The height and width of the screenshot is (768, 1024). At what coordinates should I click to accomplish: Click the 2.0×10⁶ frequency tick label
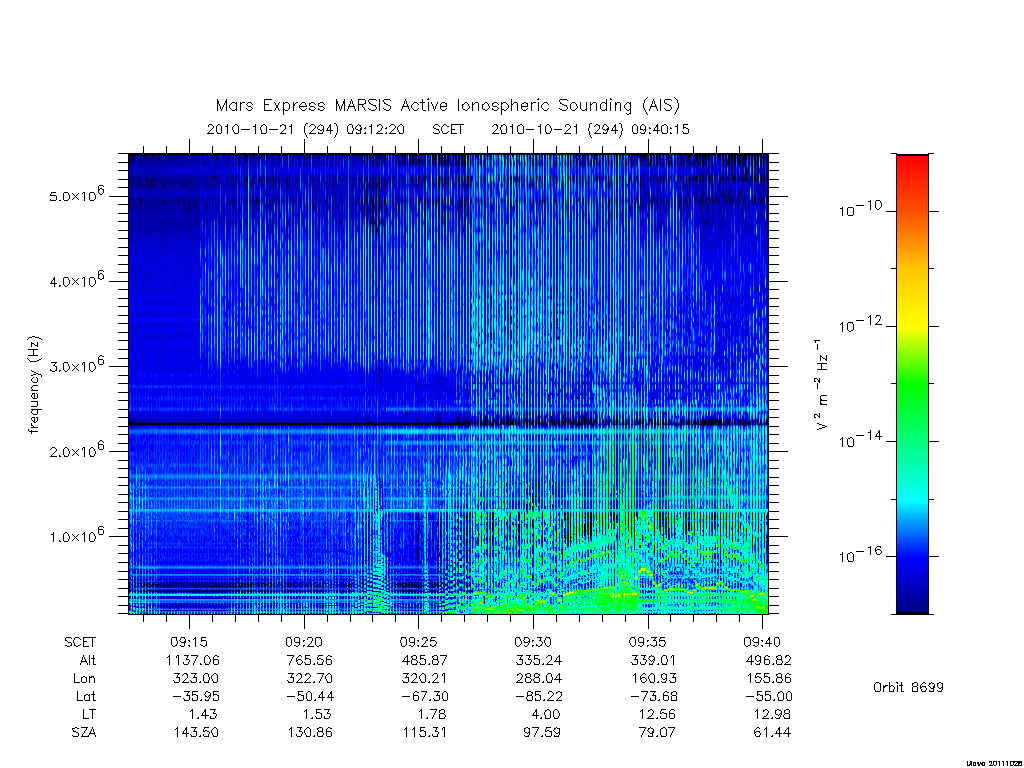pos(76,450)
